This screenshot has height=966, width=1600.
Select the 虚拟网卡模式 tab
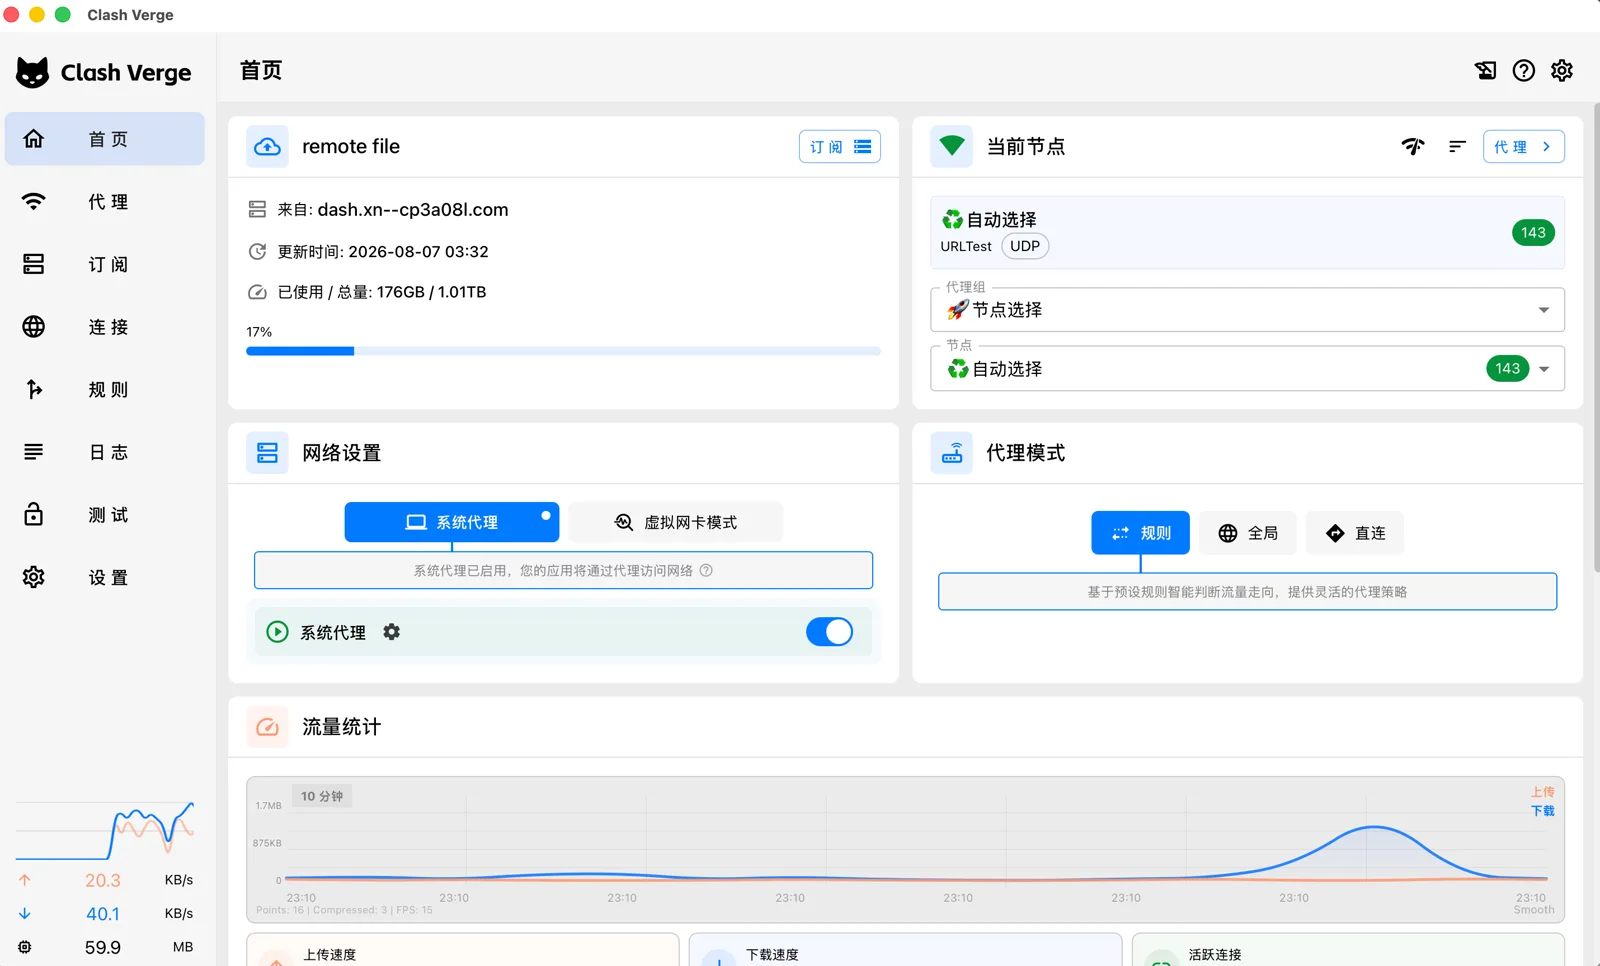click(x=675, y=522)
